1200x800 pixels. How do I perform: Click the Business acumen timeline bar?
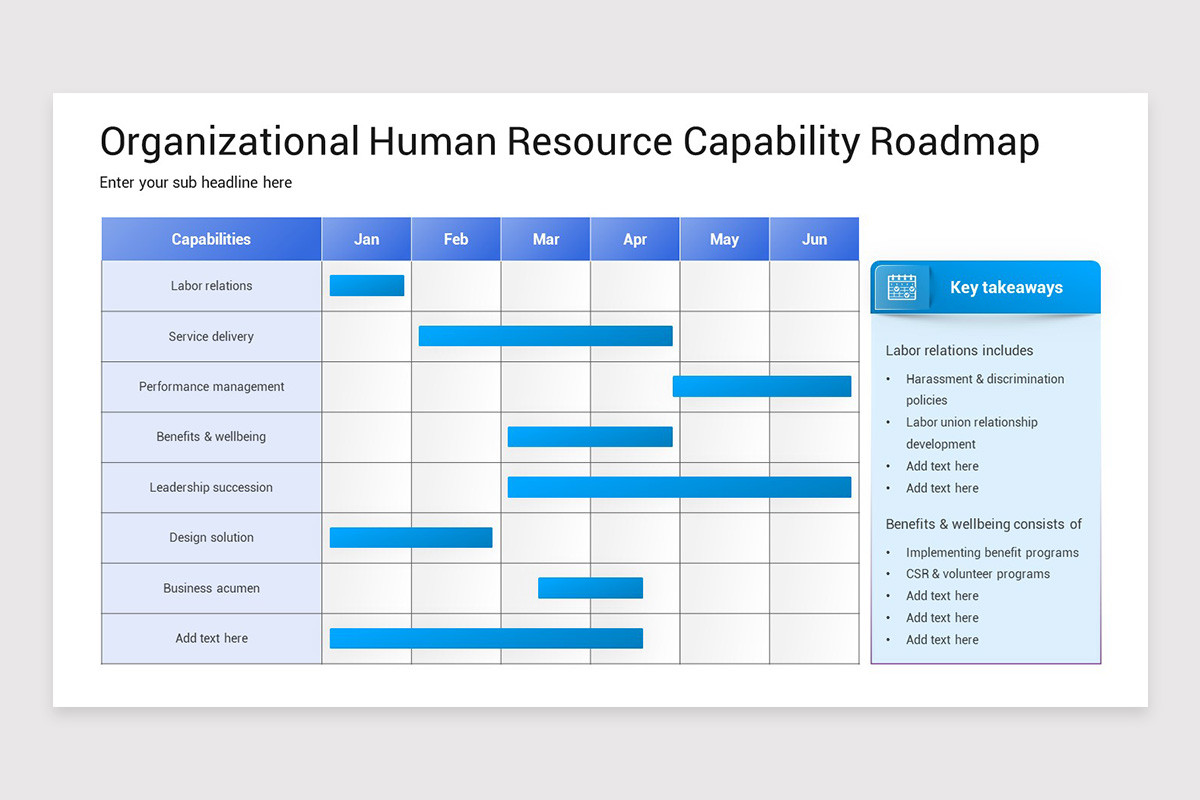(590, 588)
